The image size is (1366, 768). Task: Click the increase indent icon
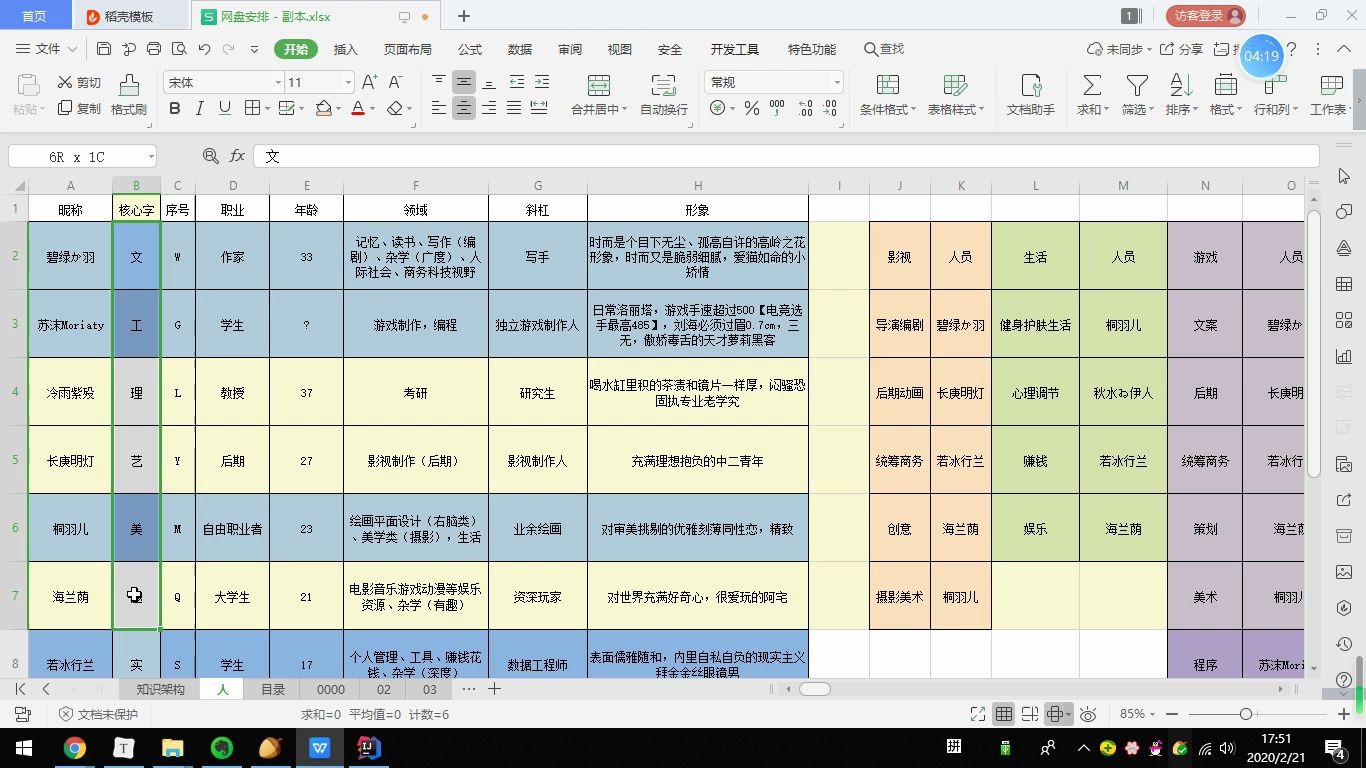(541, 82)
